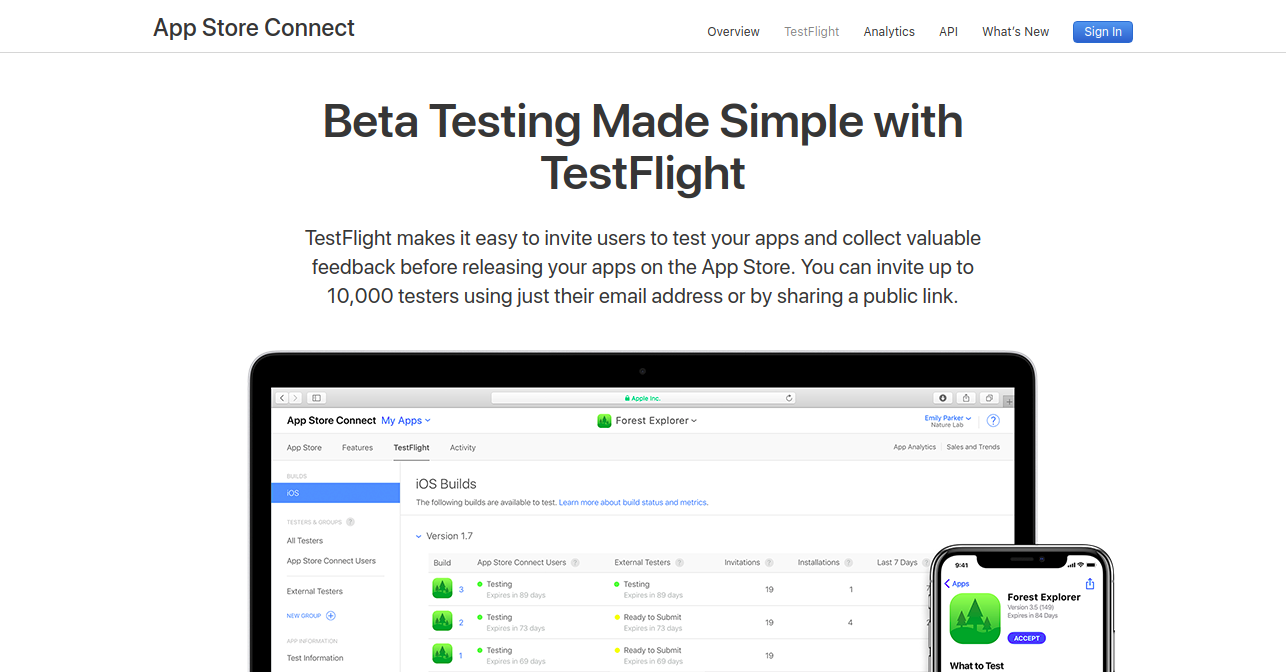Select External Testers in sidebar
This screenshot has width=1286, height=672.
click(x=315, y=591)
